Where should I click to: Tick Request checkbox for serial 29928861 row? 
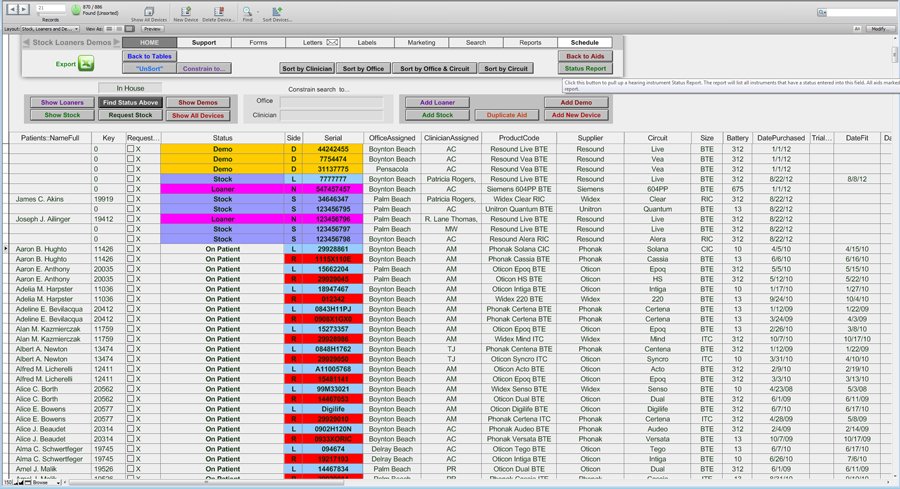[130, 249]
